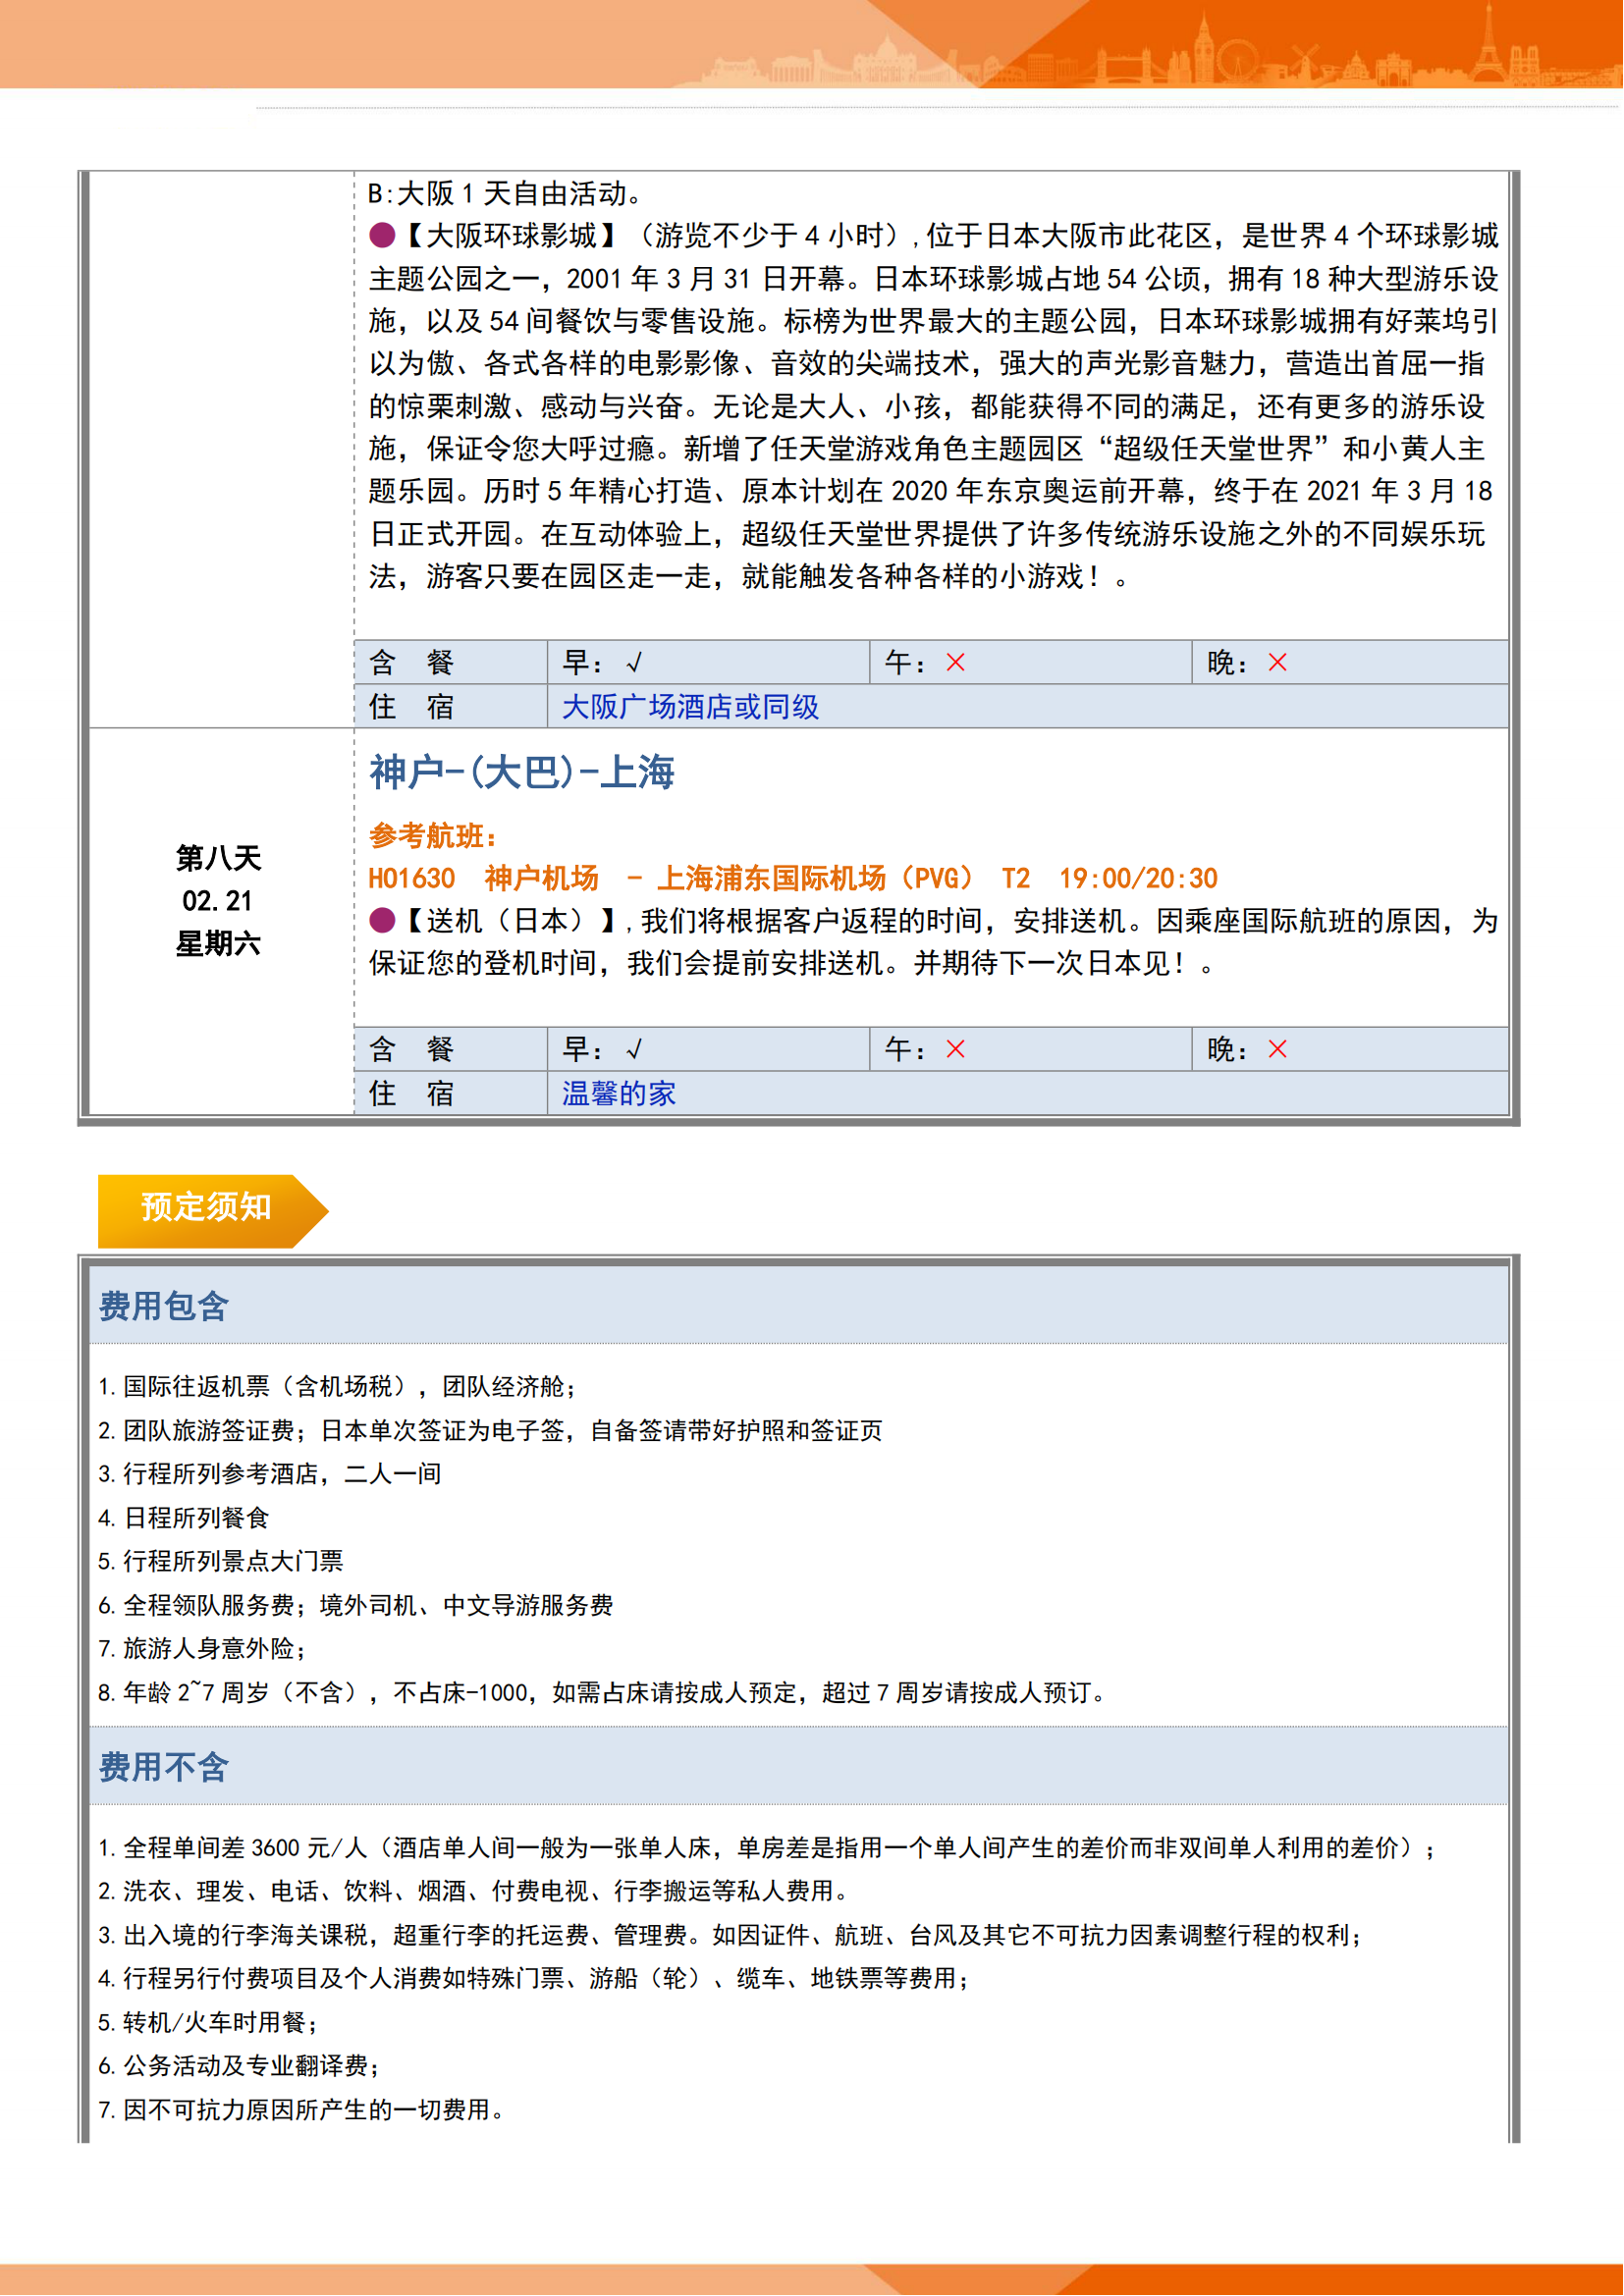Click breakfast check mark in Day 8 meal row
This screenshot has width=1624, height=2296.
pos(634,1050)
